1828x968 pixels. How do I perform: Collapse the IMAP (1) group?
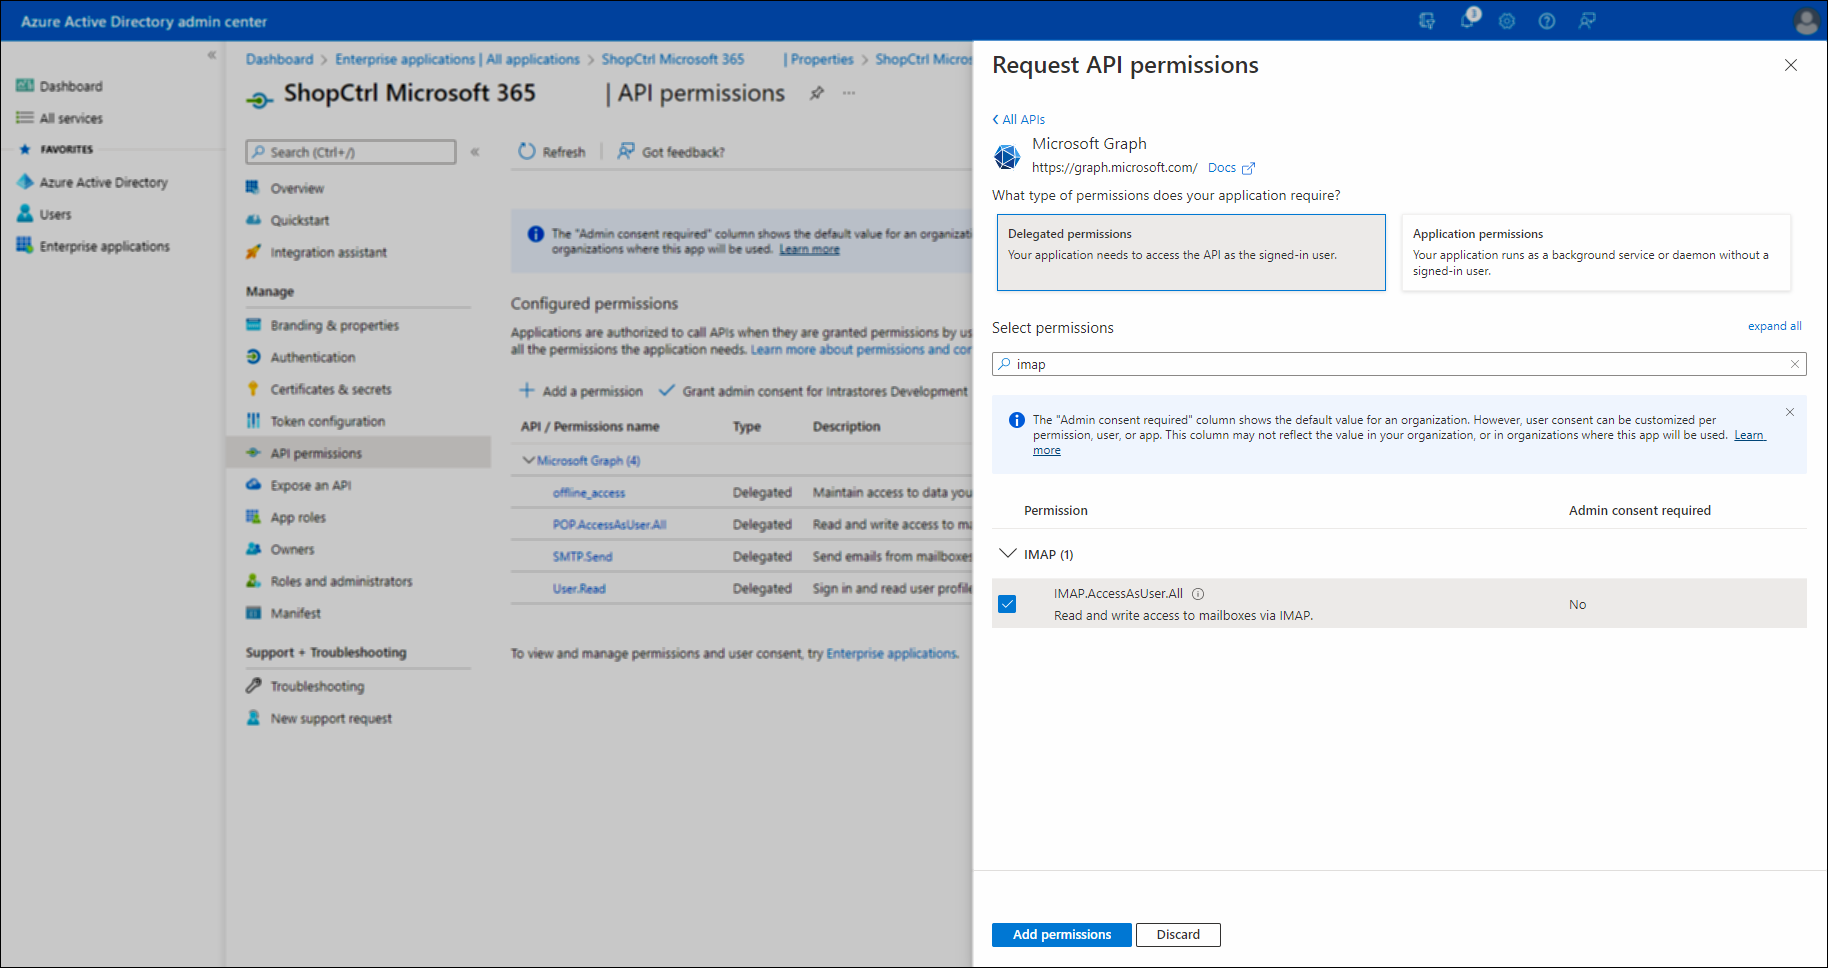pyautogui.click(x=1007, y=554)
